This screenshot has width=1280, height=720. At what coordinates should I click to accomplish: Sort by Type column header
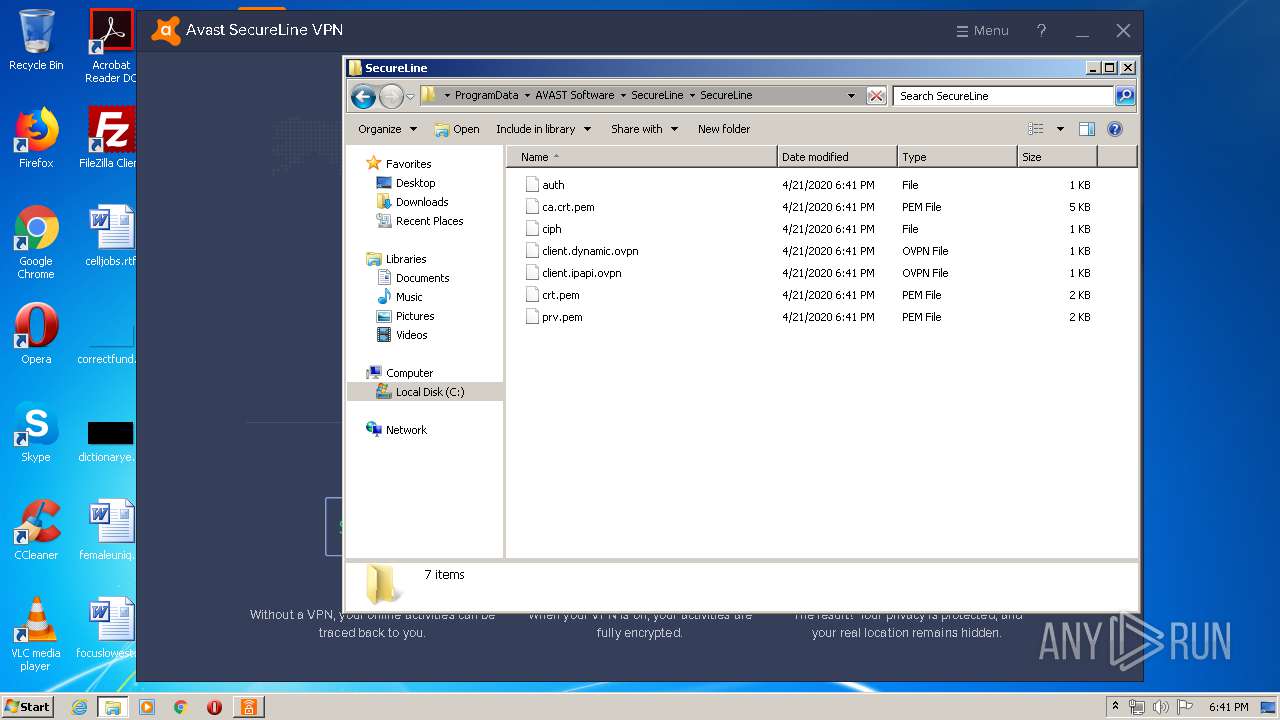coord(957,157)
